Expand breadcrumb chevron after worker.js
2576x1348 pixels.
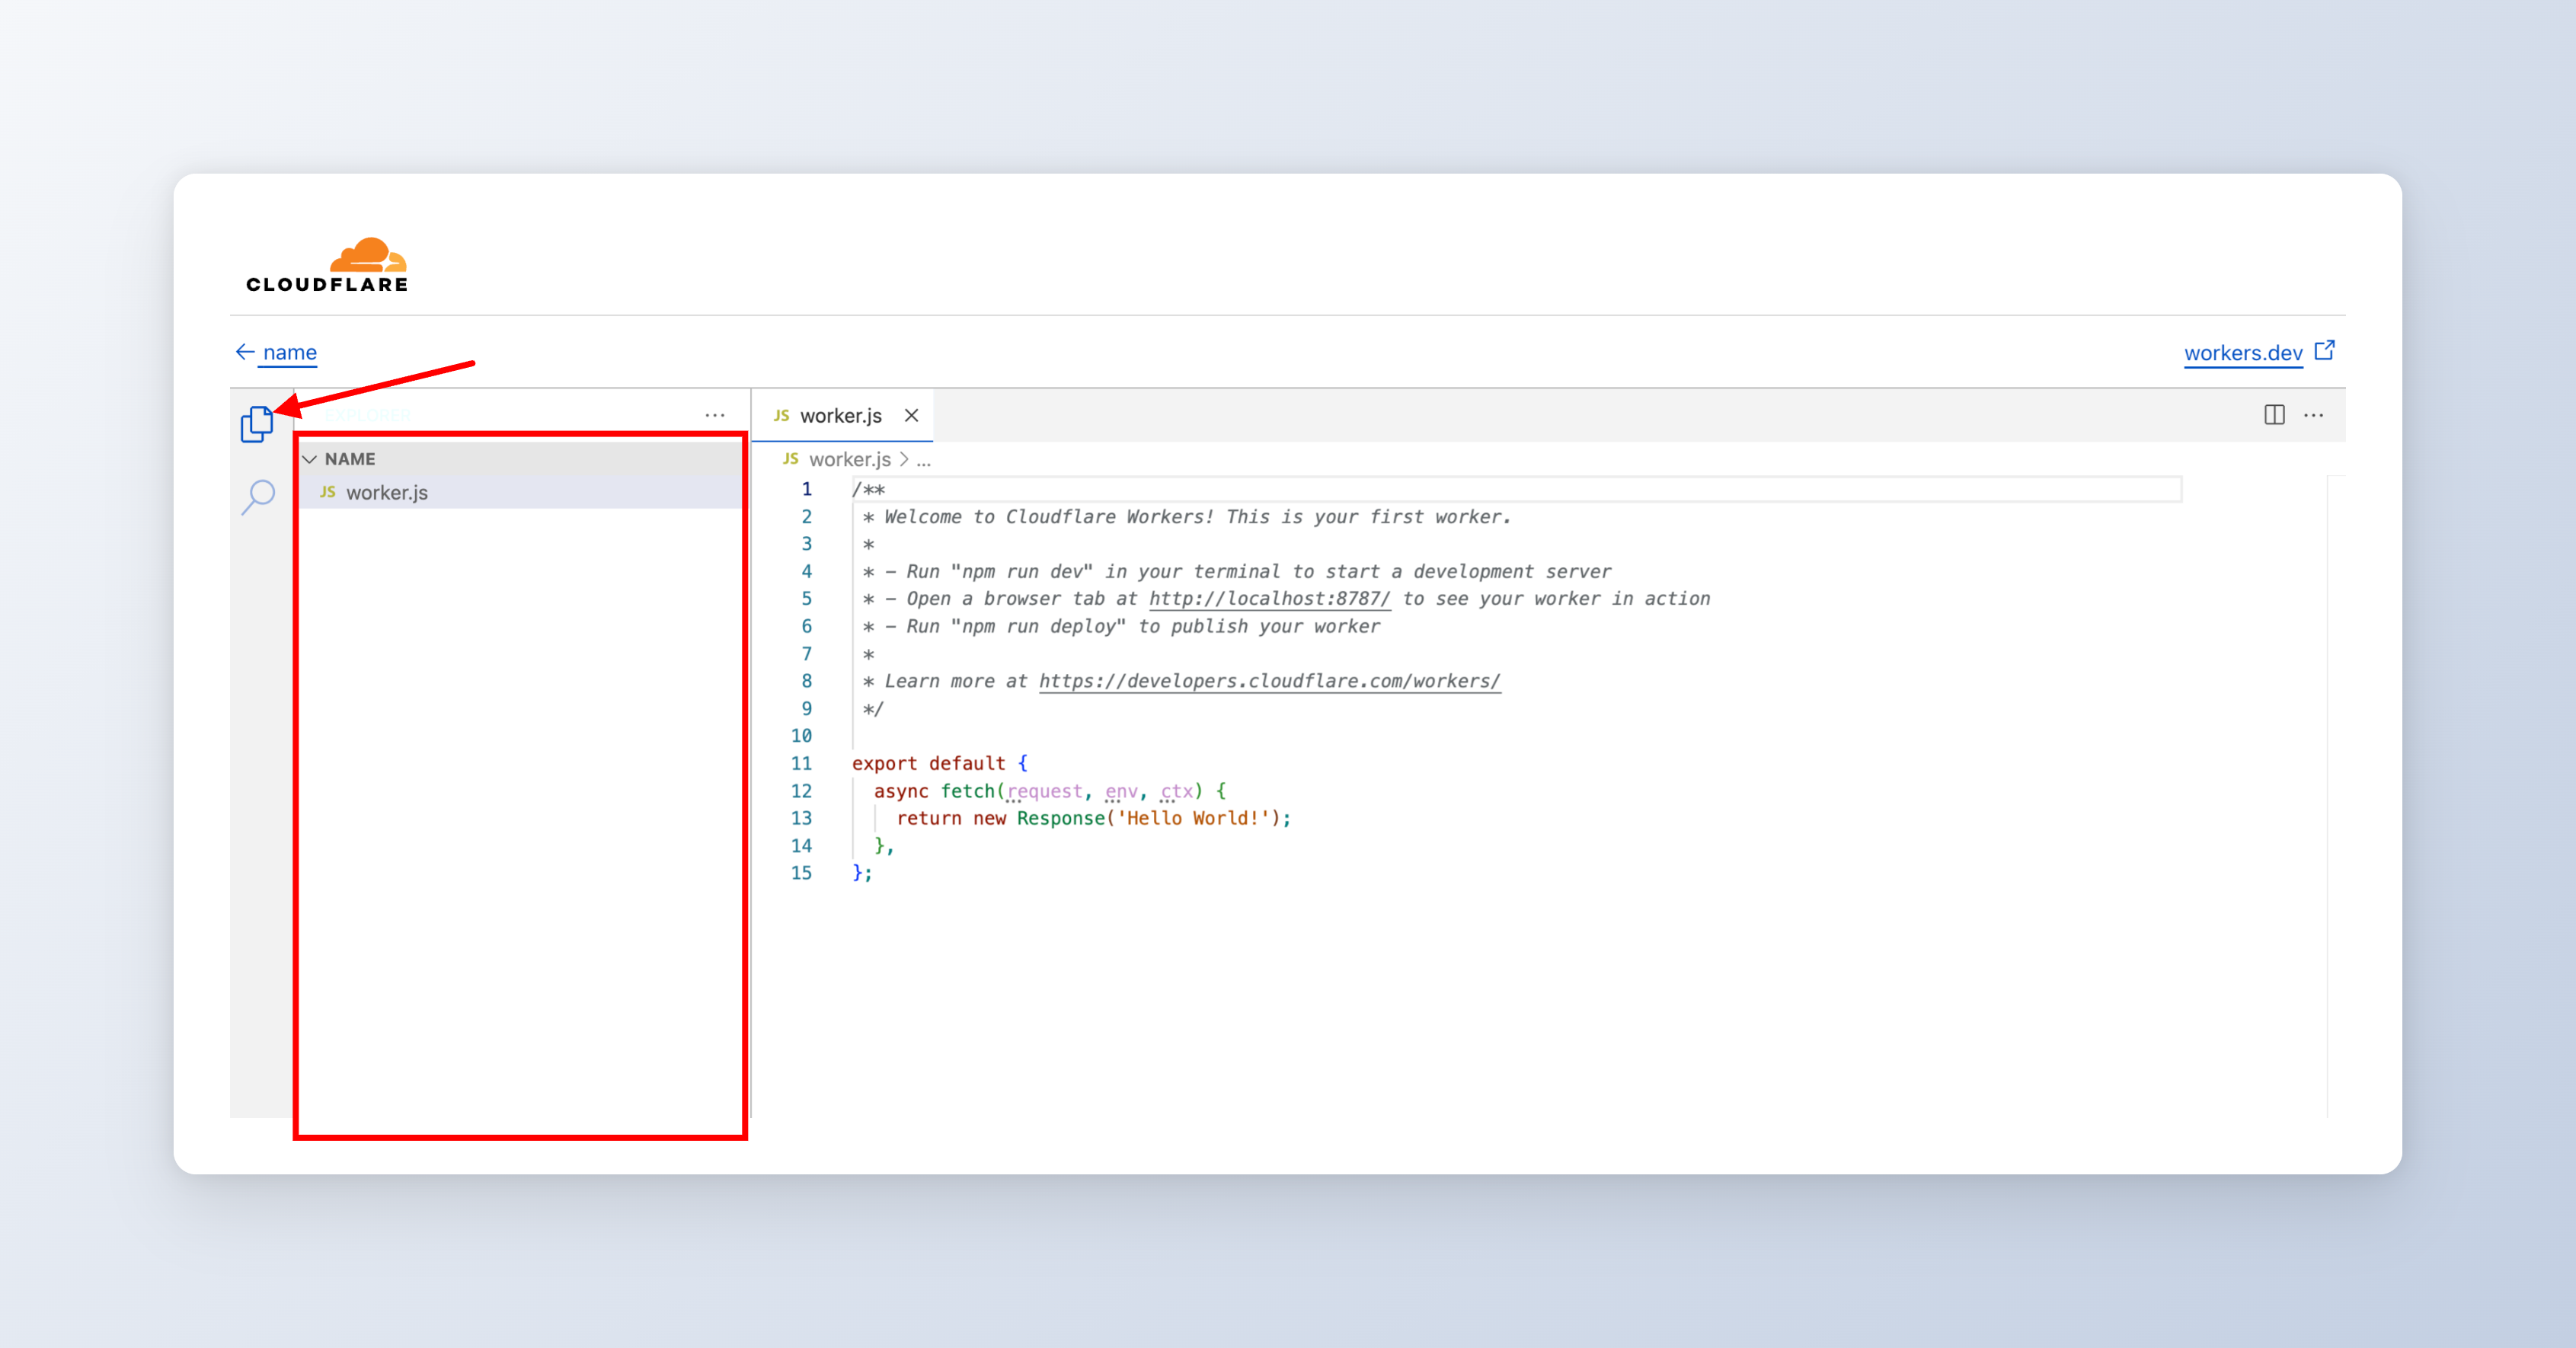point(904,459)
